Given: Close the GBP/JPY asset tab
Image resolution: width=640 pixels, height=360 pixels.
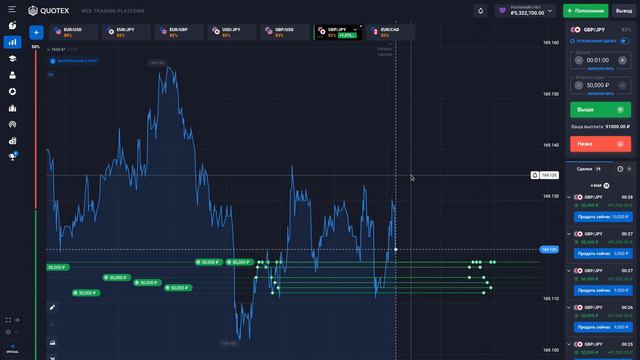Looking at the screenshot, I should [x=361, y=26].
